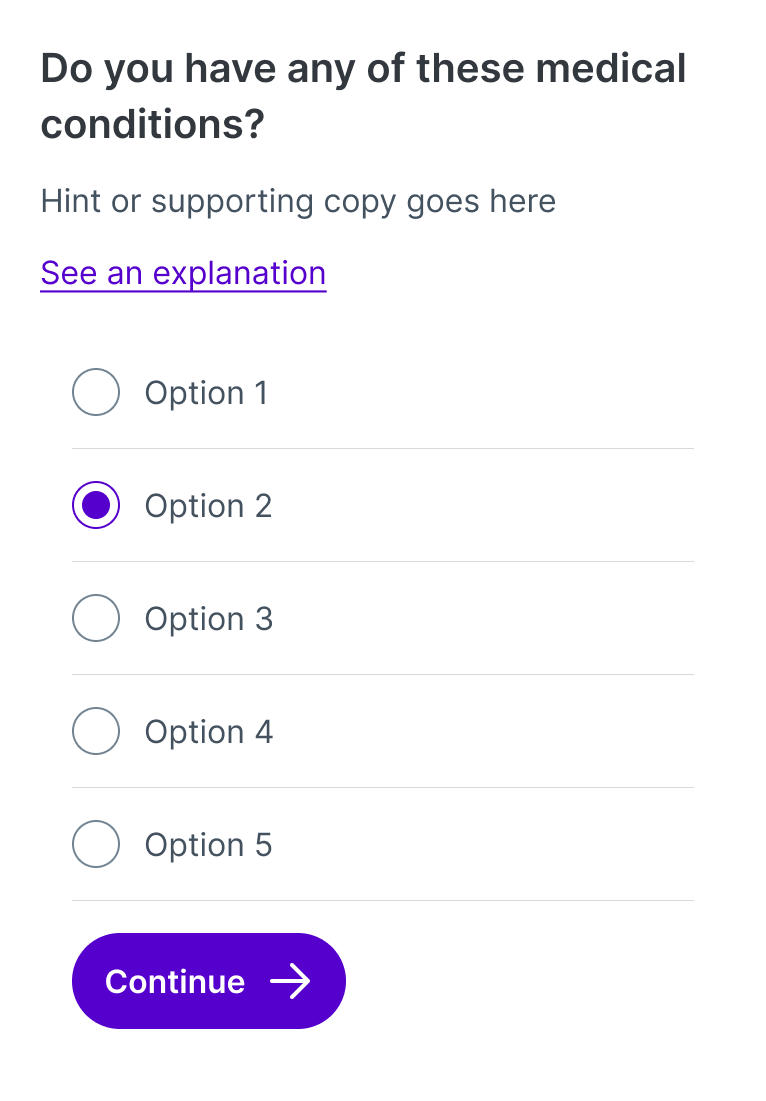Click the divider below Option 1
The width and height of the screenshot is (766, 1101).
pos(382,448)
